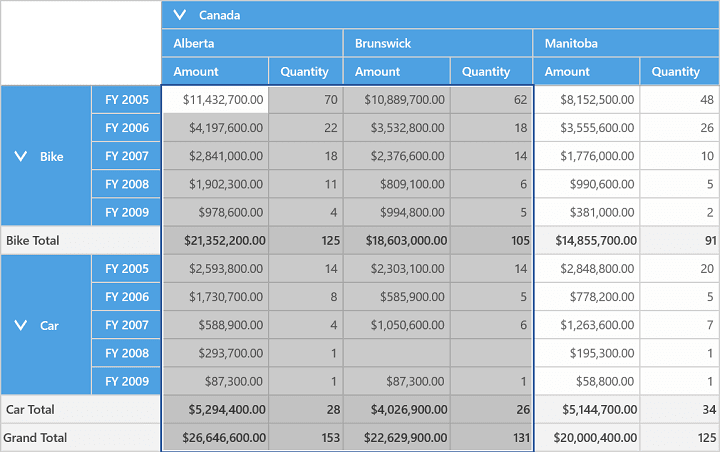This screenshot has width=720, height=452.
Task: Click the $1,902,300.00 cell
Action: (x=215, y=184)
